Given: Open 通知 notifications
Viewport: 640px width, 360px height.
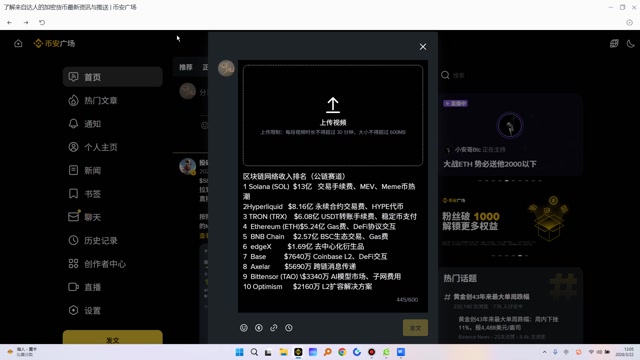Looking at the screenshot, I should (x=113, y=124).
